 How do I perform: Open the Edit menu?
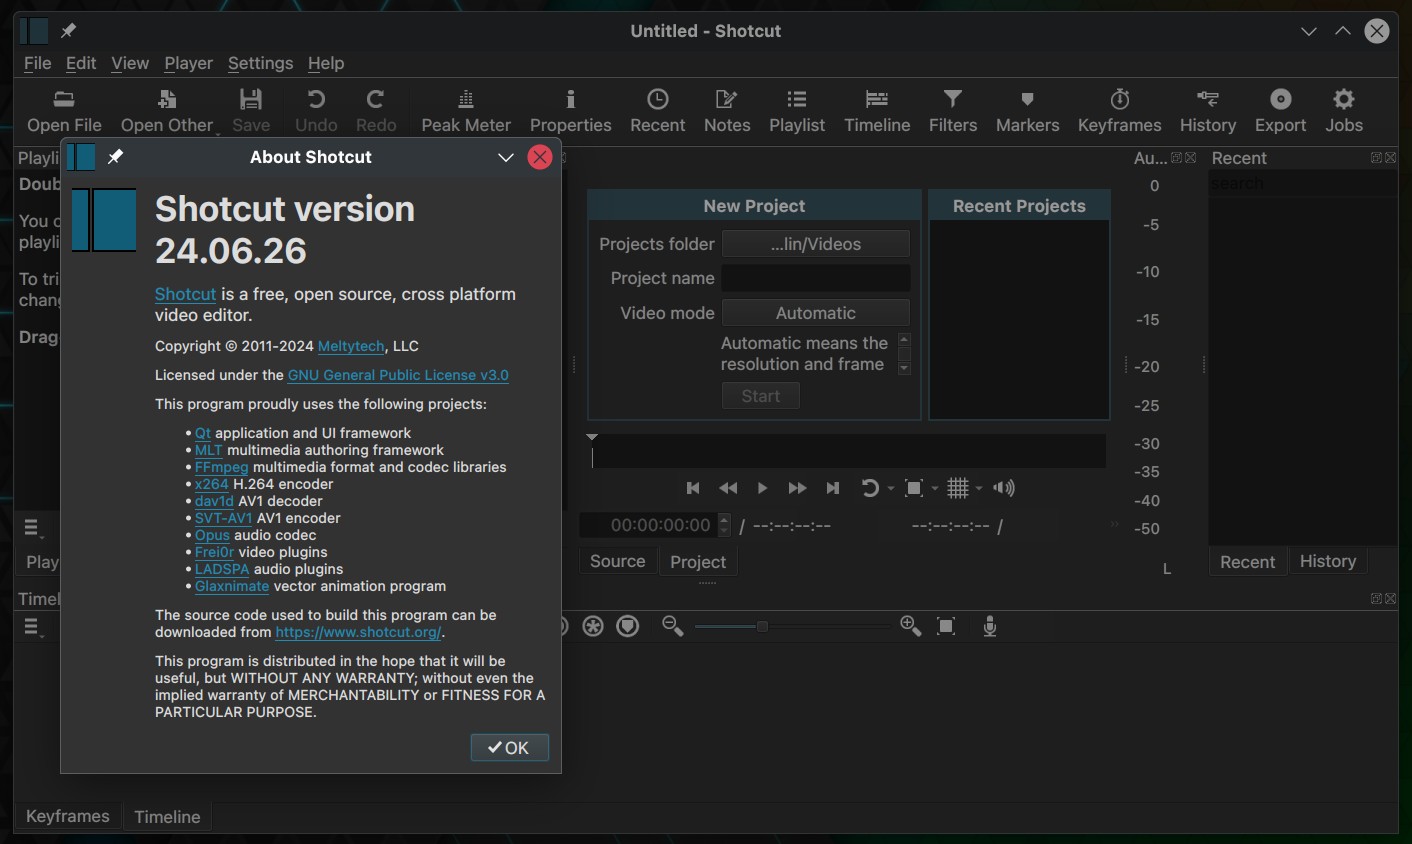click(x=81, y=63)
